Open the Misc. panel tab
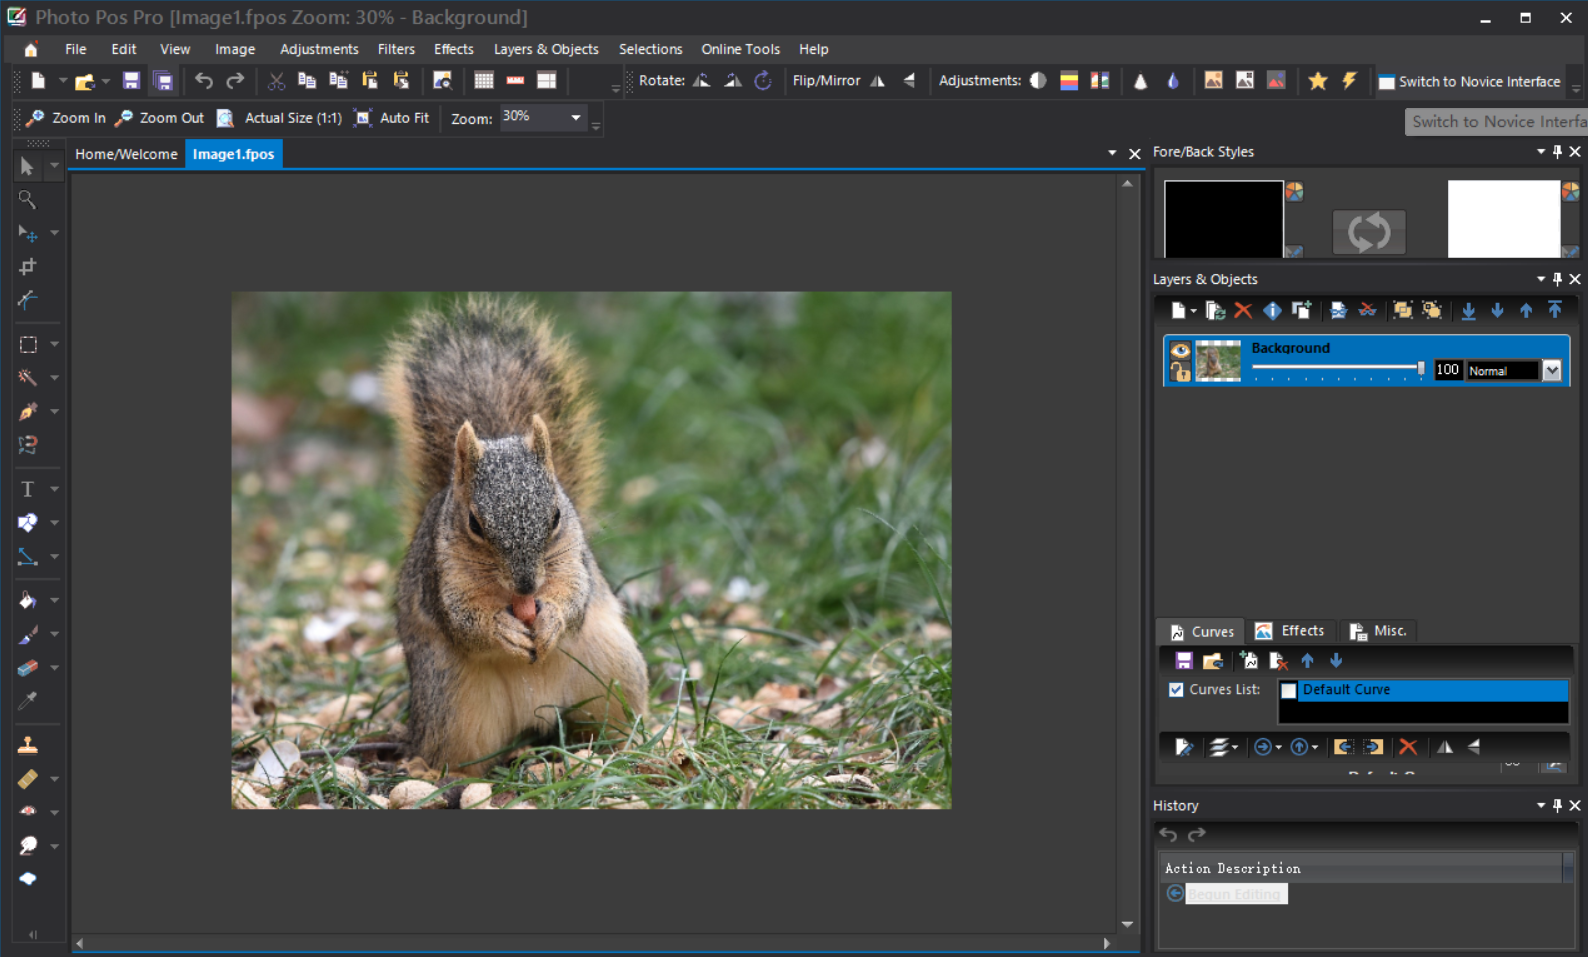 click(1379, 631)
